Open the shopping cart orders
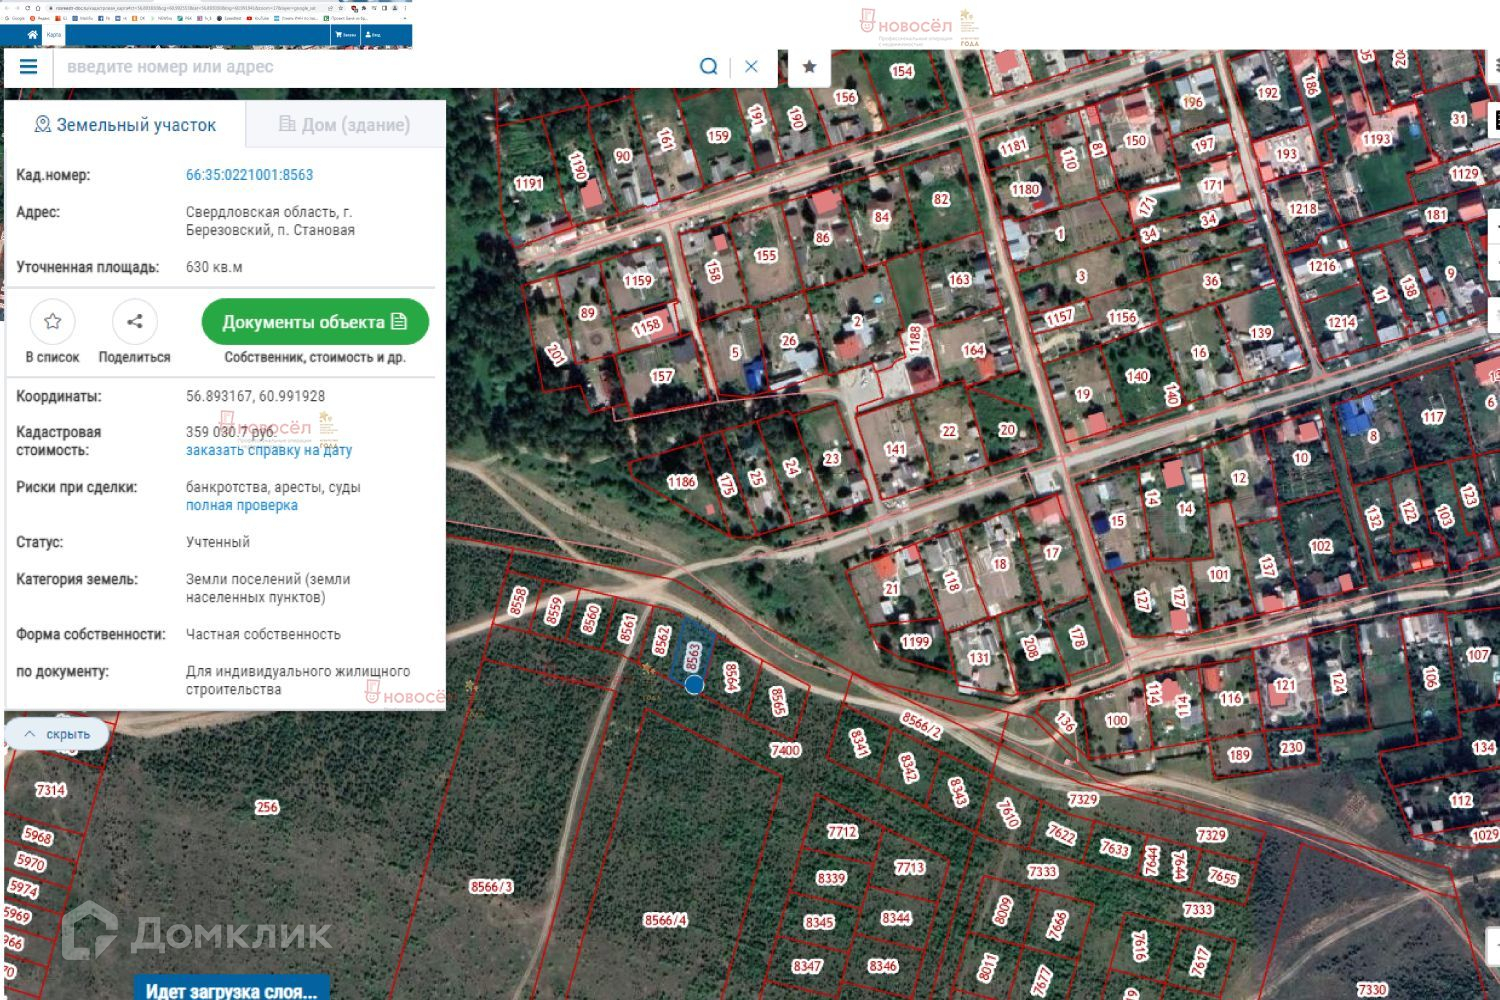1500x1000 pixels. [345, 35]
